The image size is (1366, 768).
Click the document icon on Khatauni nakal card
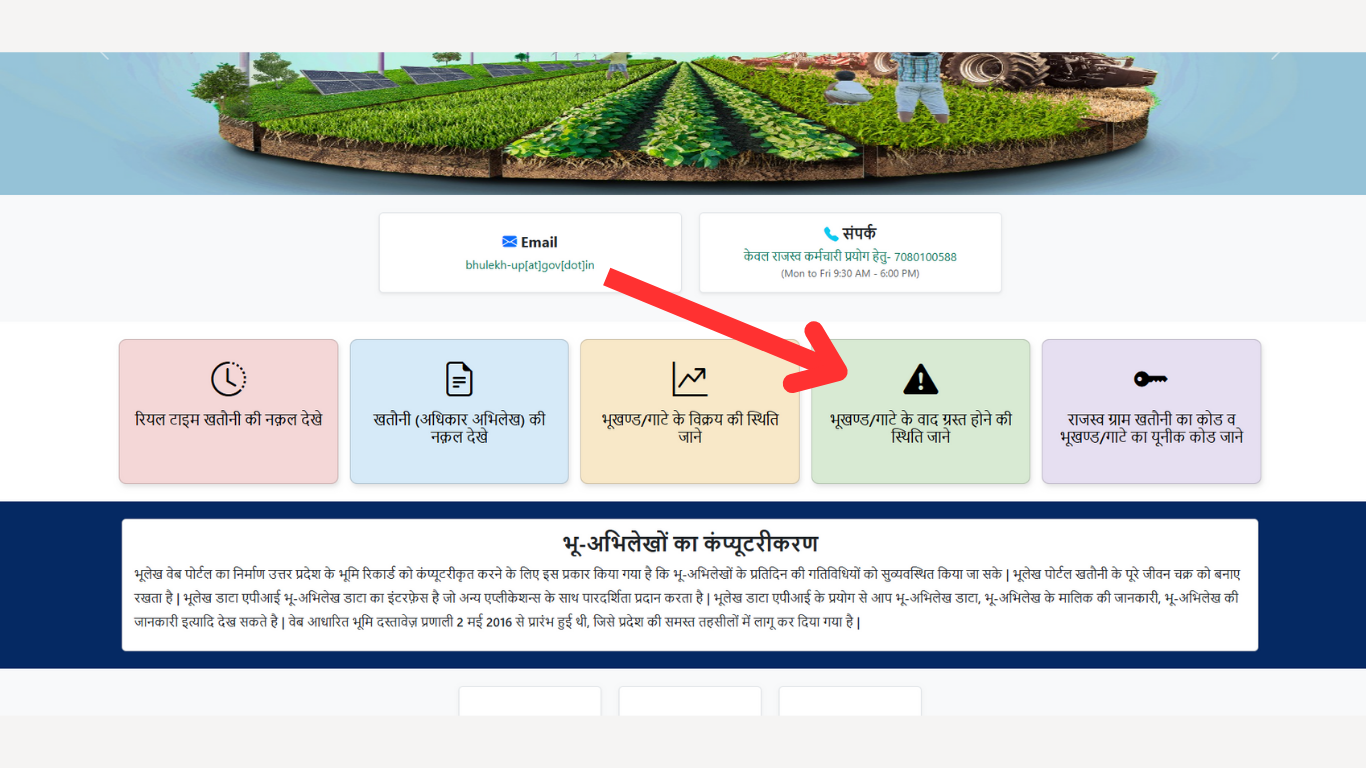click(459, 379)
